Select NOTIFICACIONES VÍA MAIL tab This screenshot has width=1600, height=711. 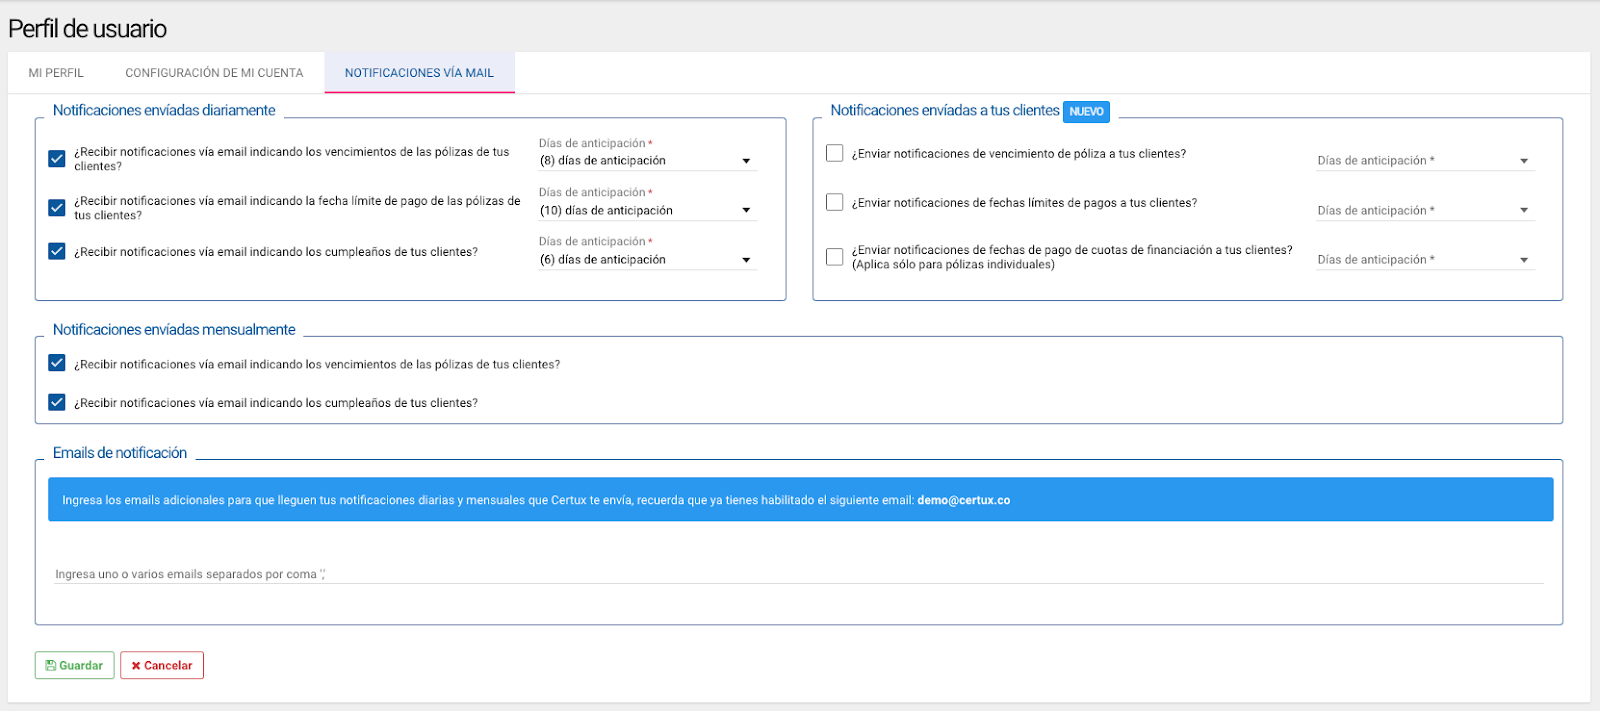(419, 73)
